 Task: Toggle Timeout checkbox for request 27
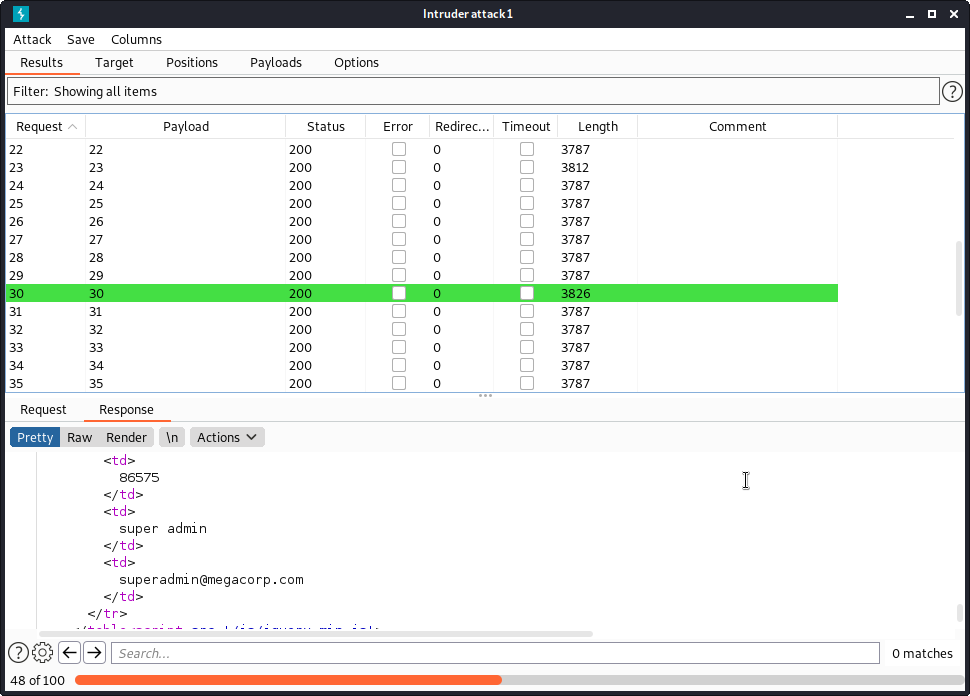coord(527,239)
